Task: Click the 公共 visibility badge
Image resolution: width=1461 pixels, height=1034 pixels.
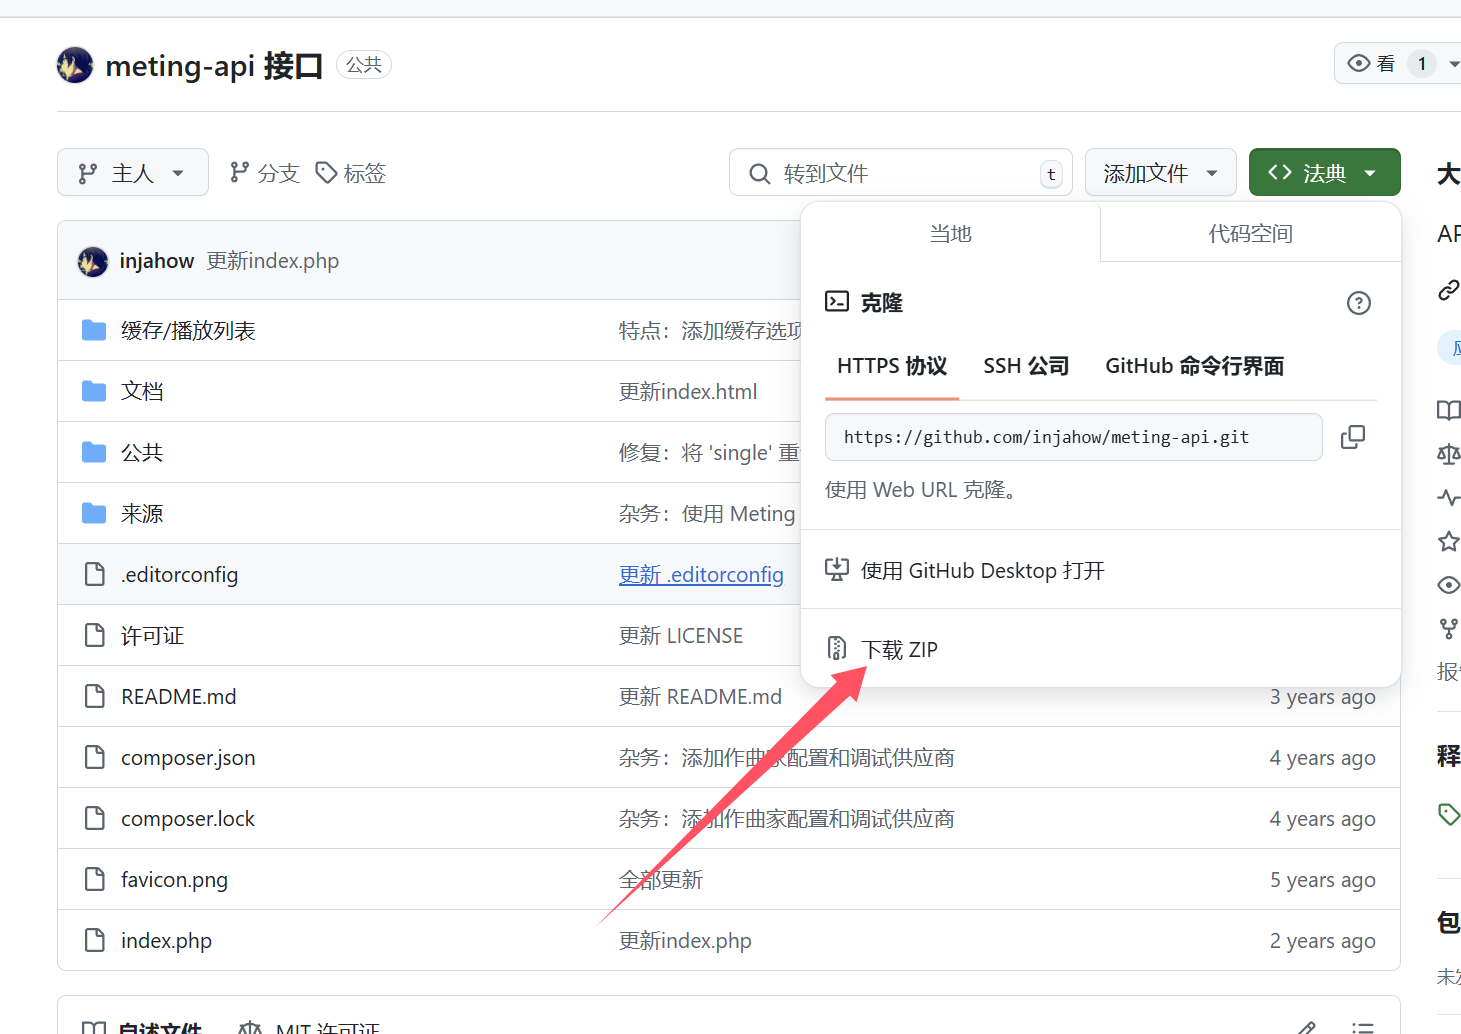Action: (x=364, y=65)
